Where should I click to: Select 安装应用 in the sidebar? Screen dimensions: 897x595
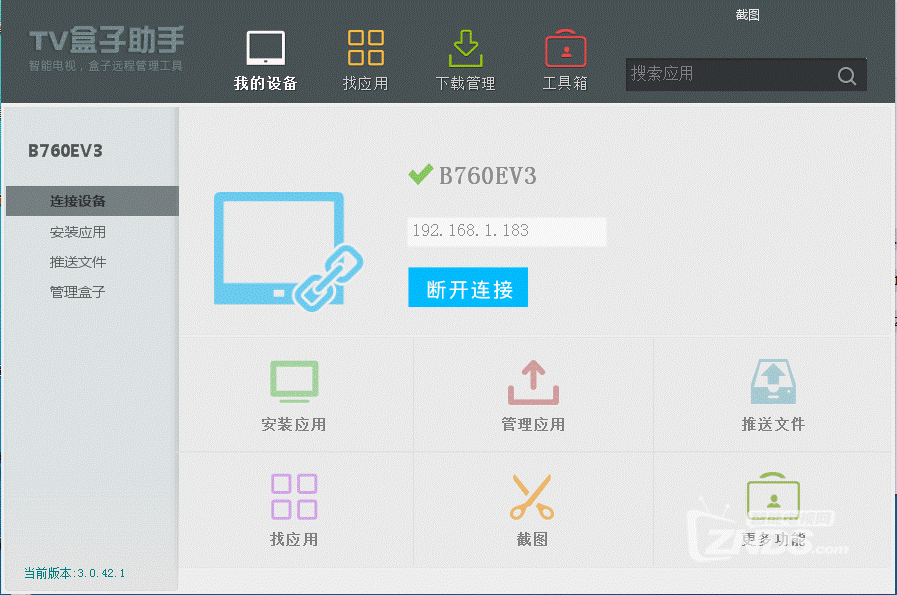tap(78, 232)
